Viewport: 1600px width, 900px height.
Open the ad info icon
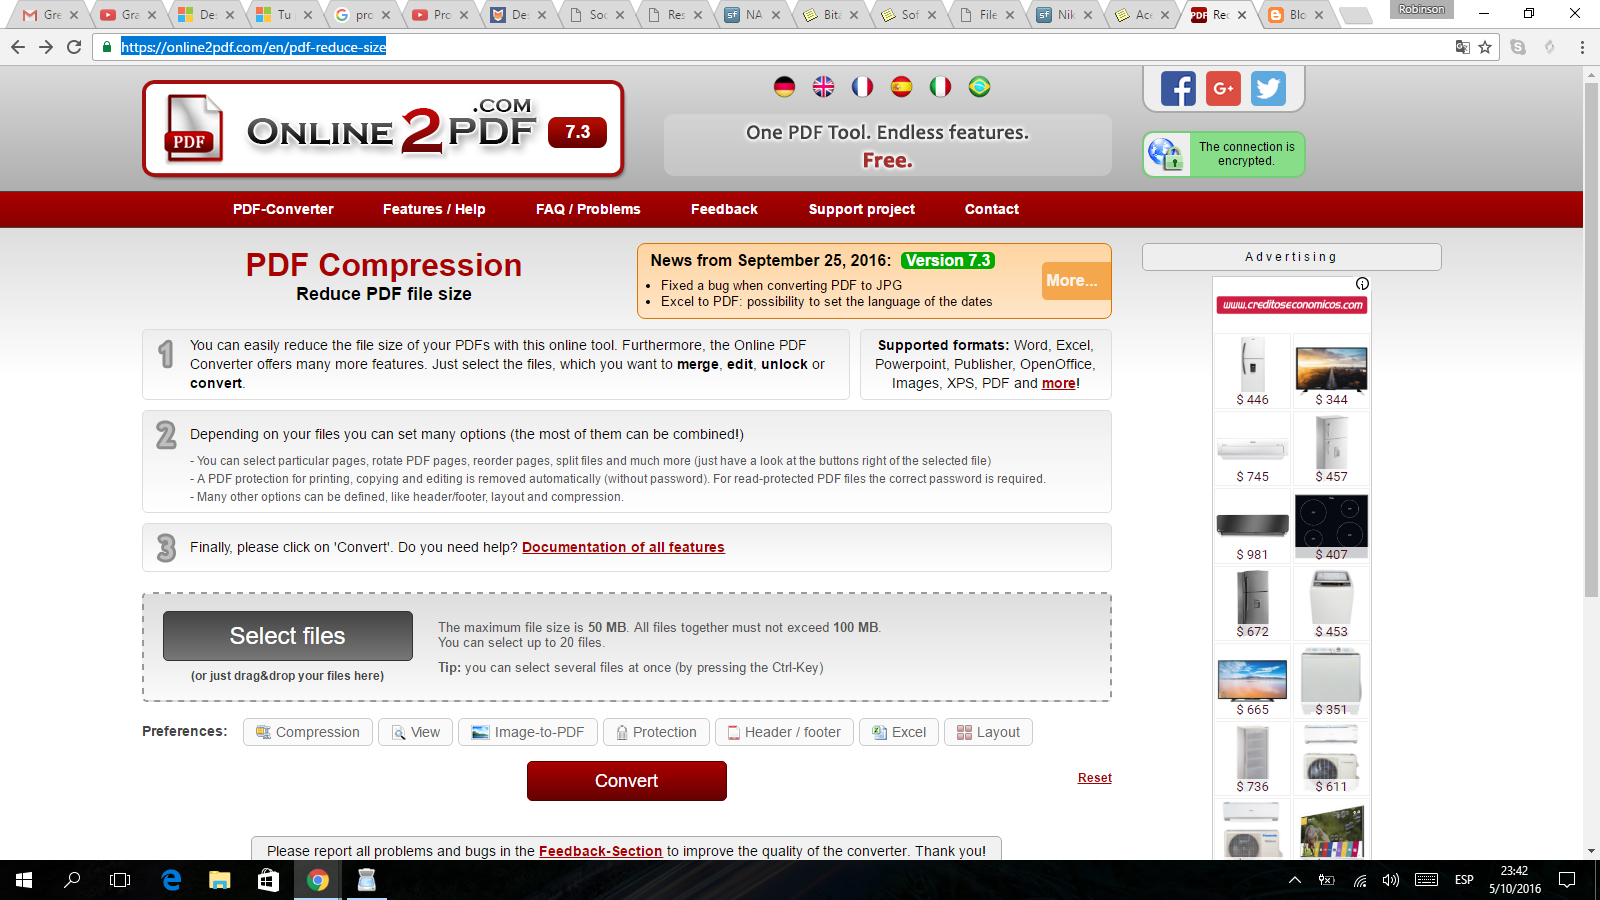click(1362, 284)
